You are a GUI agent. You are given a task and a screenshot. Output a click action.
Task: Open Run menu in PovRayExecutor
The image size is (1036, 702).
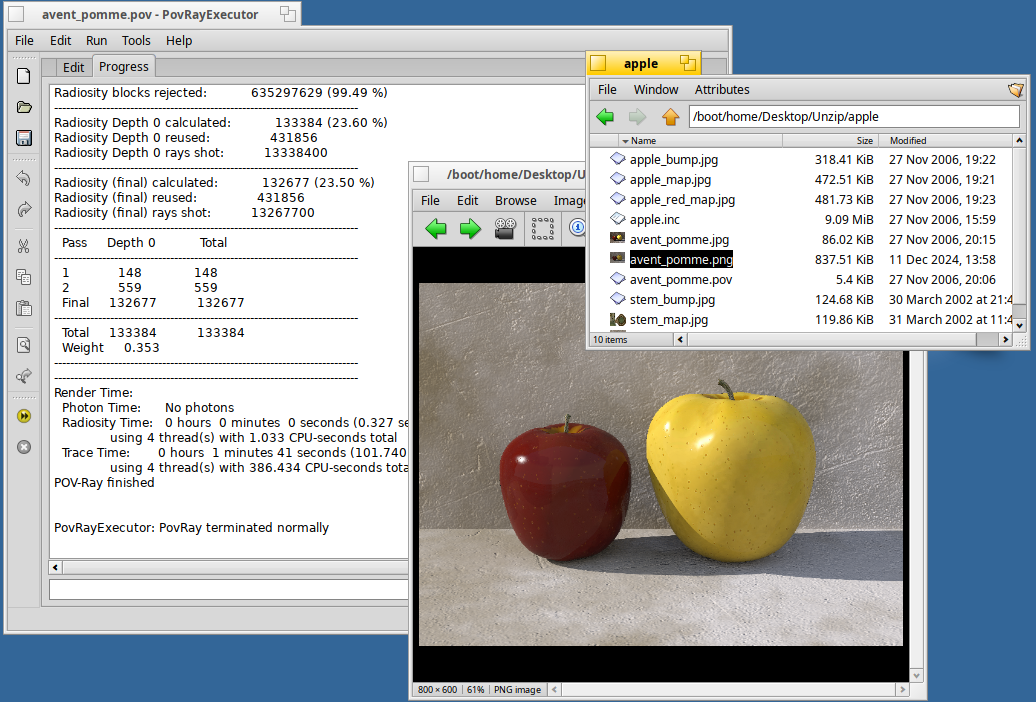click(96, 40)
